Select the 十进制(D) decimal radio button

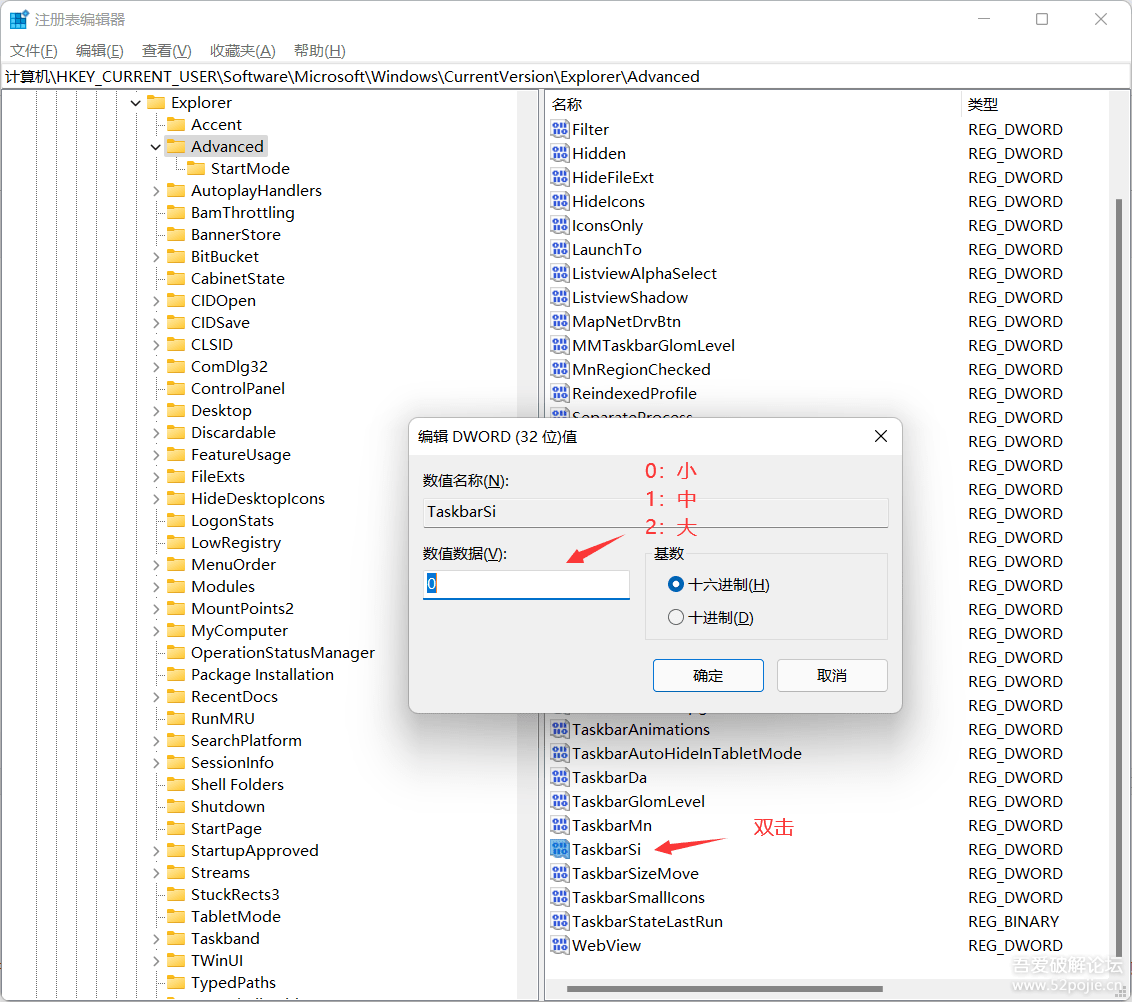[676, 617]
